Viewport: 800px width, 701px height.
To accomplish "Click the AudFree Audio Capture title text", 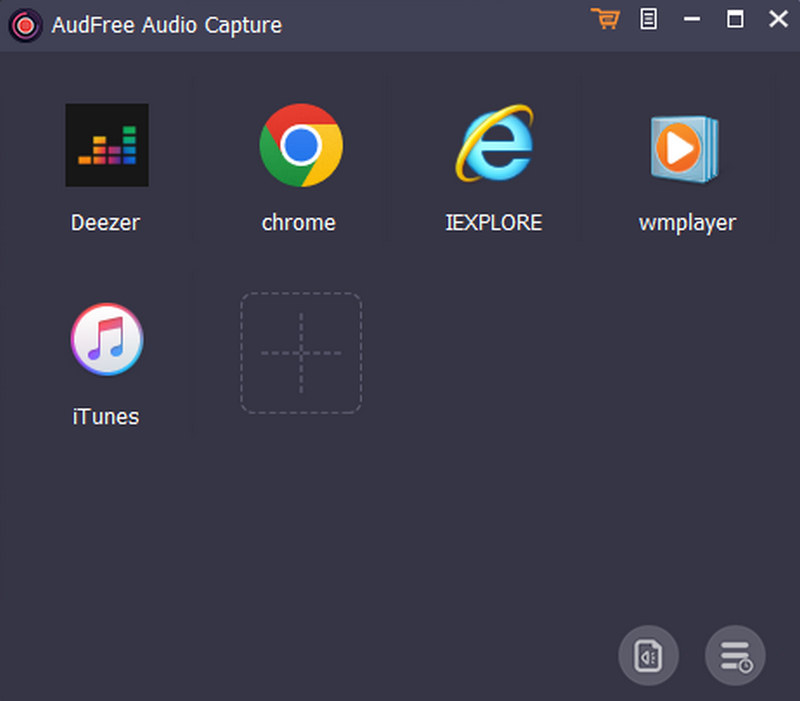I will coord(166,24).
